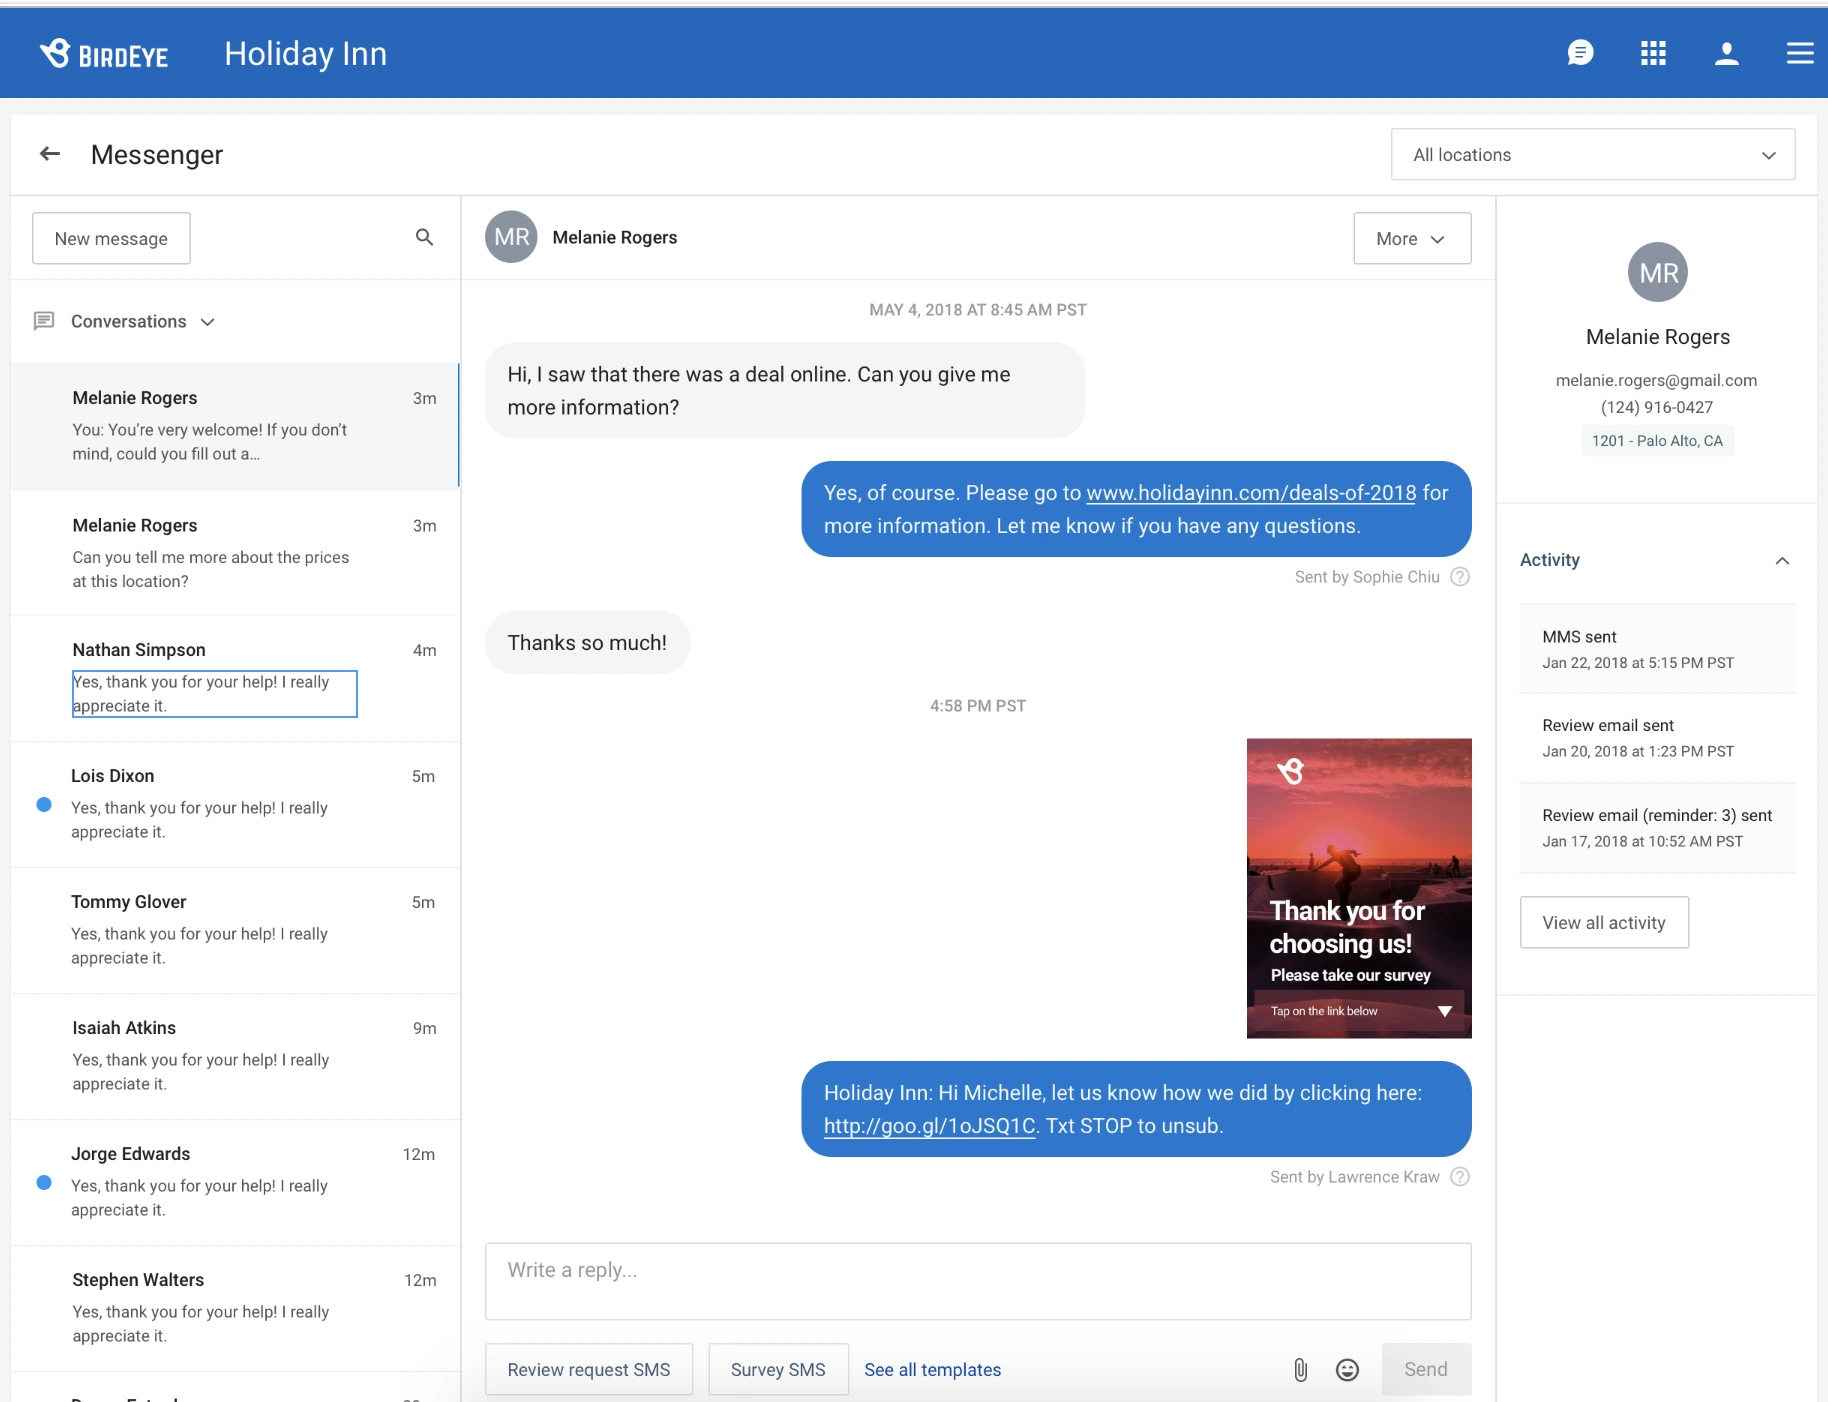
Task: Open the chat messages icon in header
Action: pos(1580,53)
